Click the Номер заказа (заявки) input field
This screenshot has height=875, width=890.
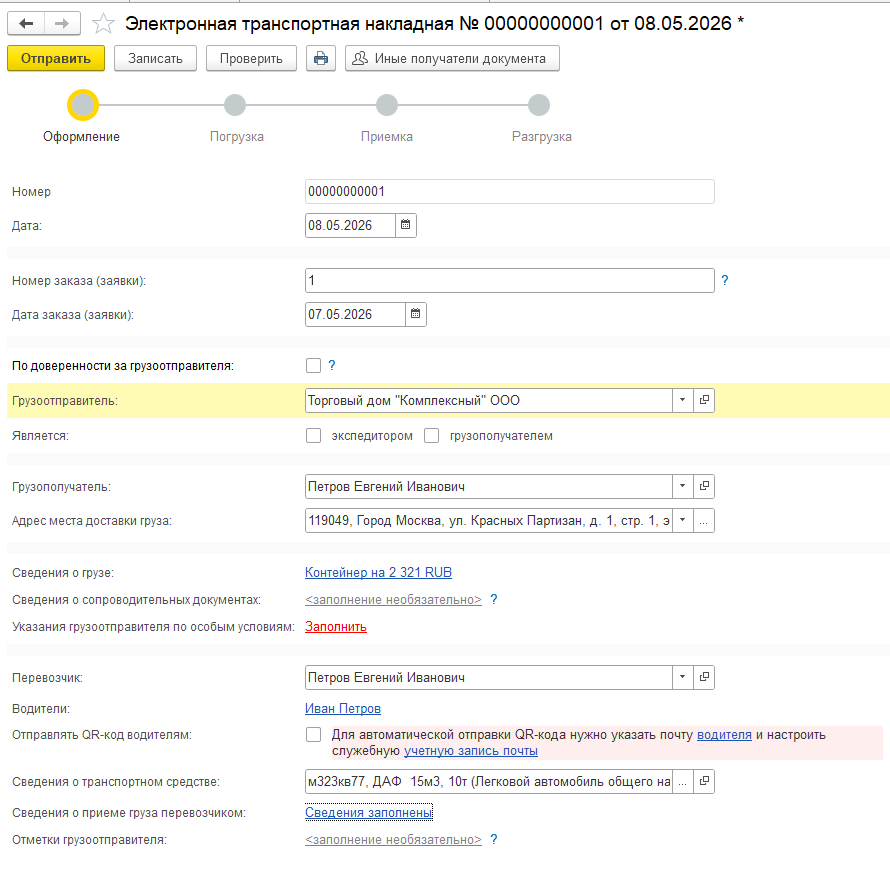(510, 280)
